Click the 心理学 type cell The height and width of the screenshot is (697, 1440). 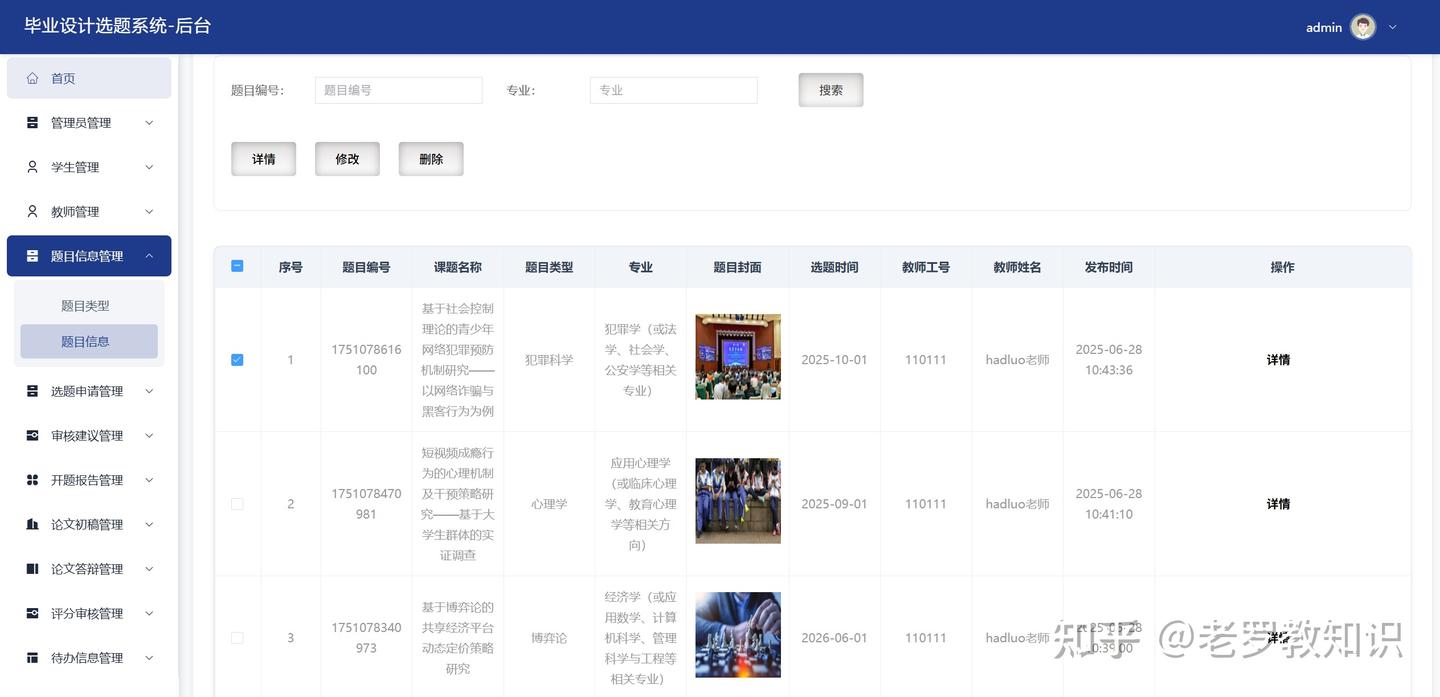(549, 504)
